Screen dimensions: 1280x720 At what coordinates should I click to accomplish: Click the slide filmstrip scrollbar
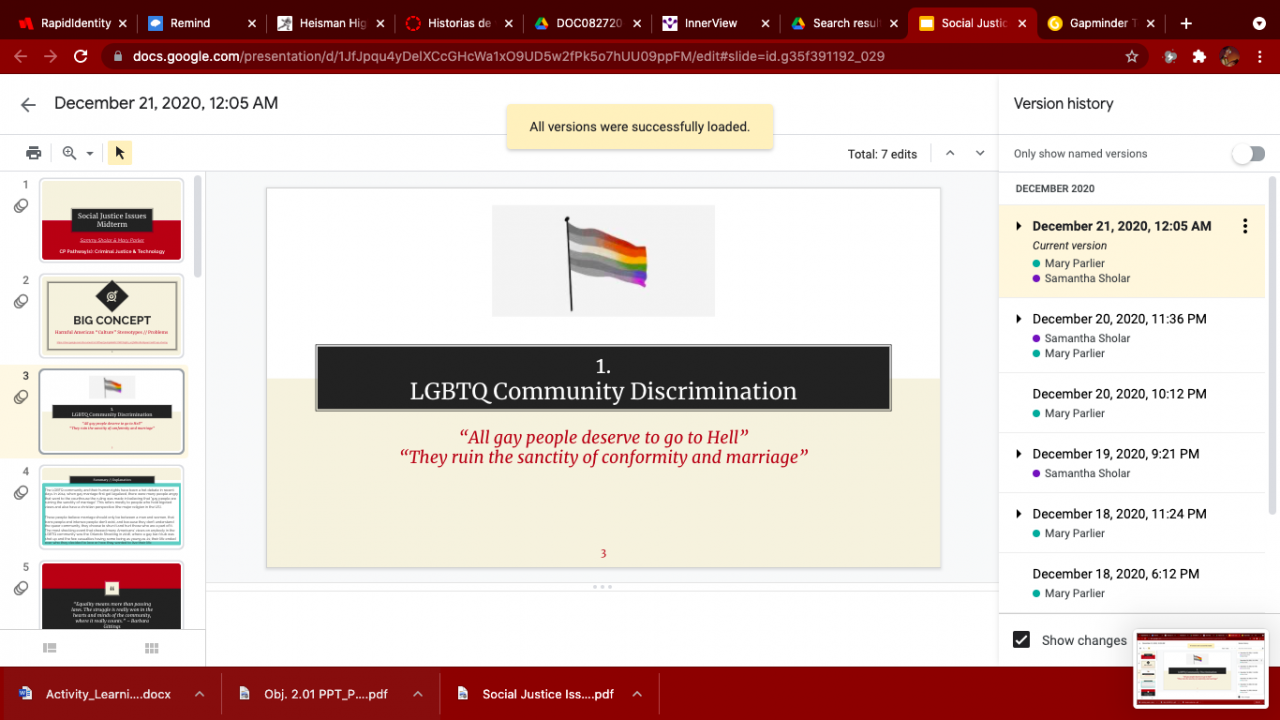tap(198, 225)
